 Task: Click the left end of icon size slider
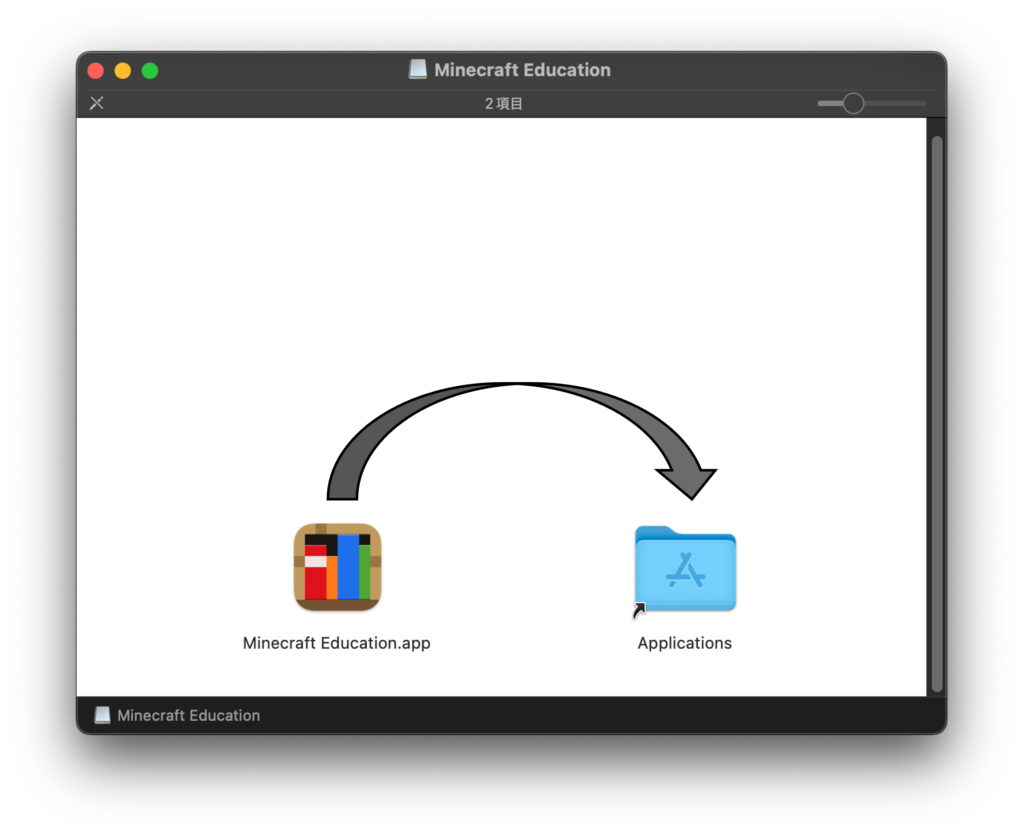tap(822, 103)
